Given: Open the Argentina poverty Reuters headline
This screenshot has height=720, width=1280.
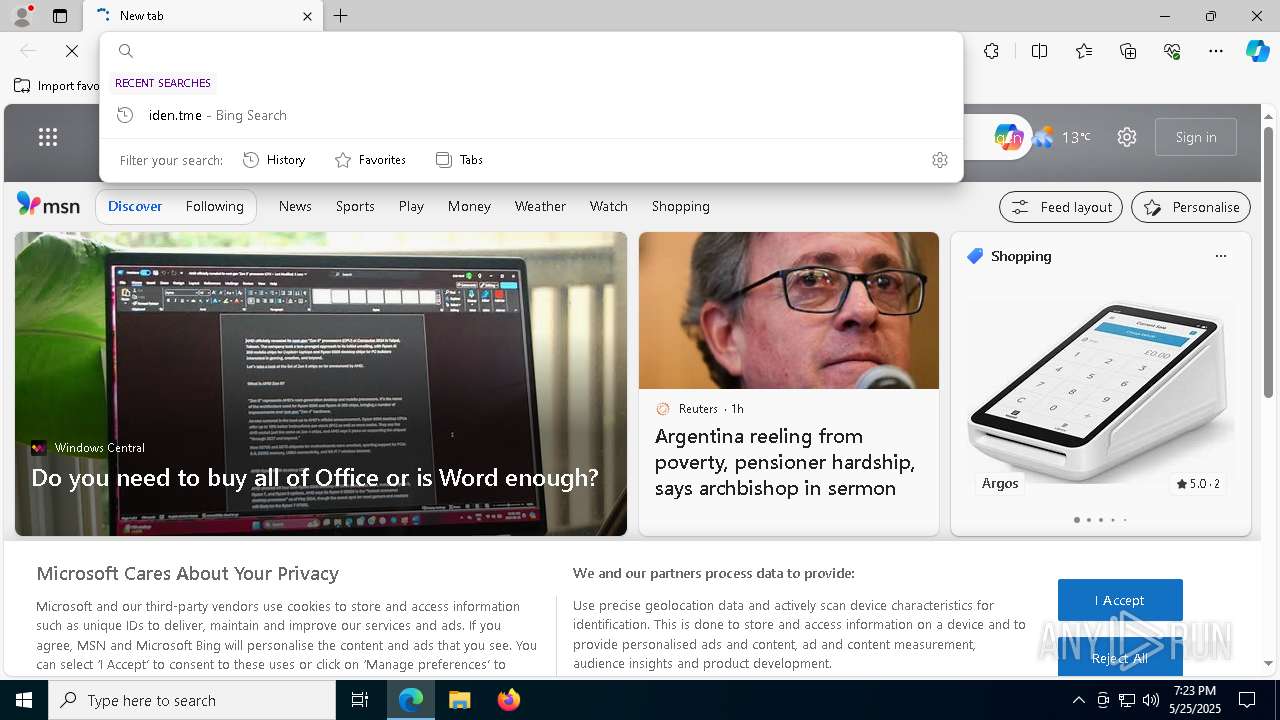Looking at the screenshot, I should 785,462.
